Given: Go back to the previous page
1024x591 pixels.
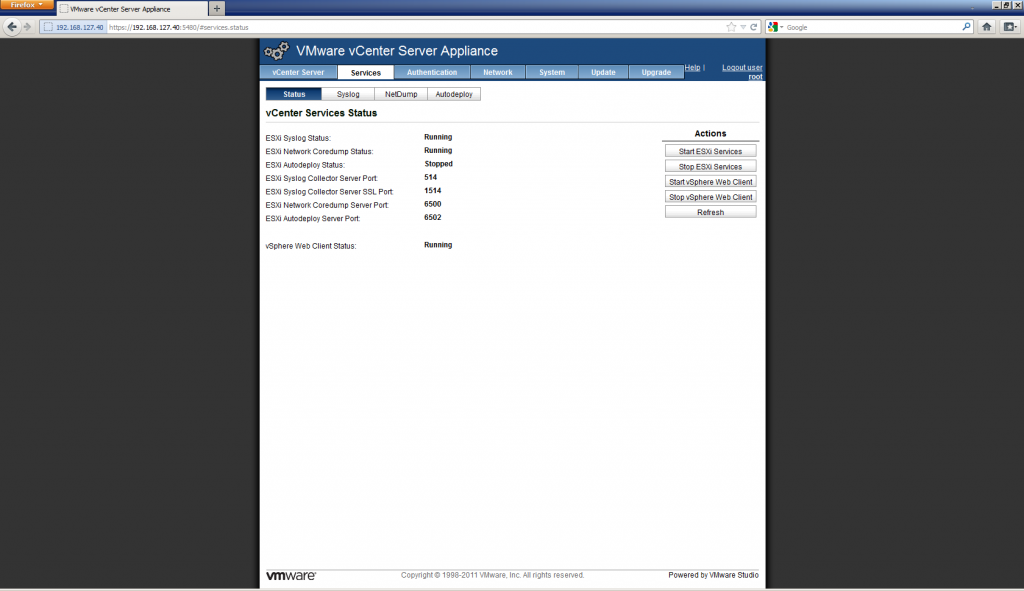Looking at the screenshot, I should click(12, 27).
